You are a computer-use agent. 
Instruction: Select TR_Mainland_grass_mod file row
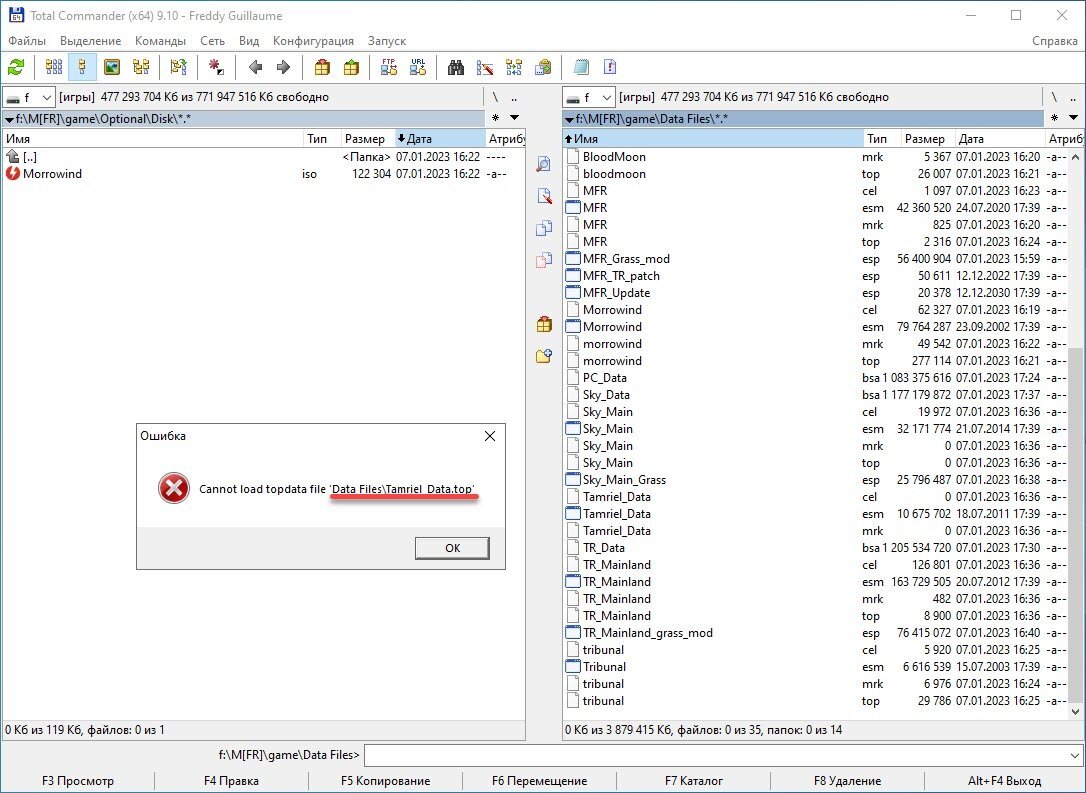click(x=816, y=633)
